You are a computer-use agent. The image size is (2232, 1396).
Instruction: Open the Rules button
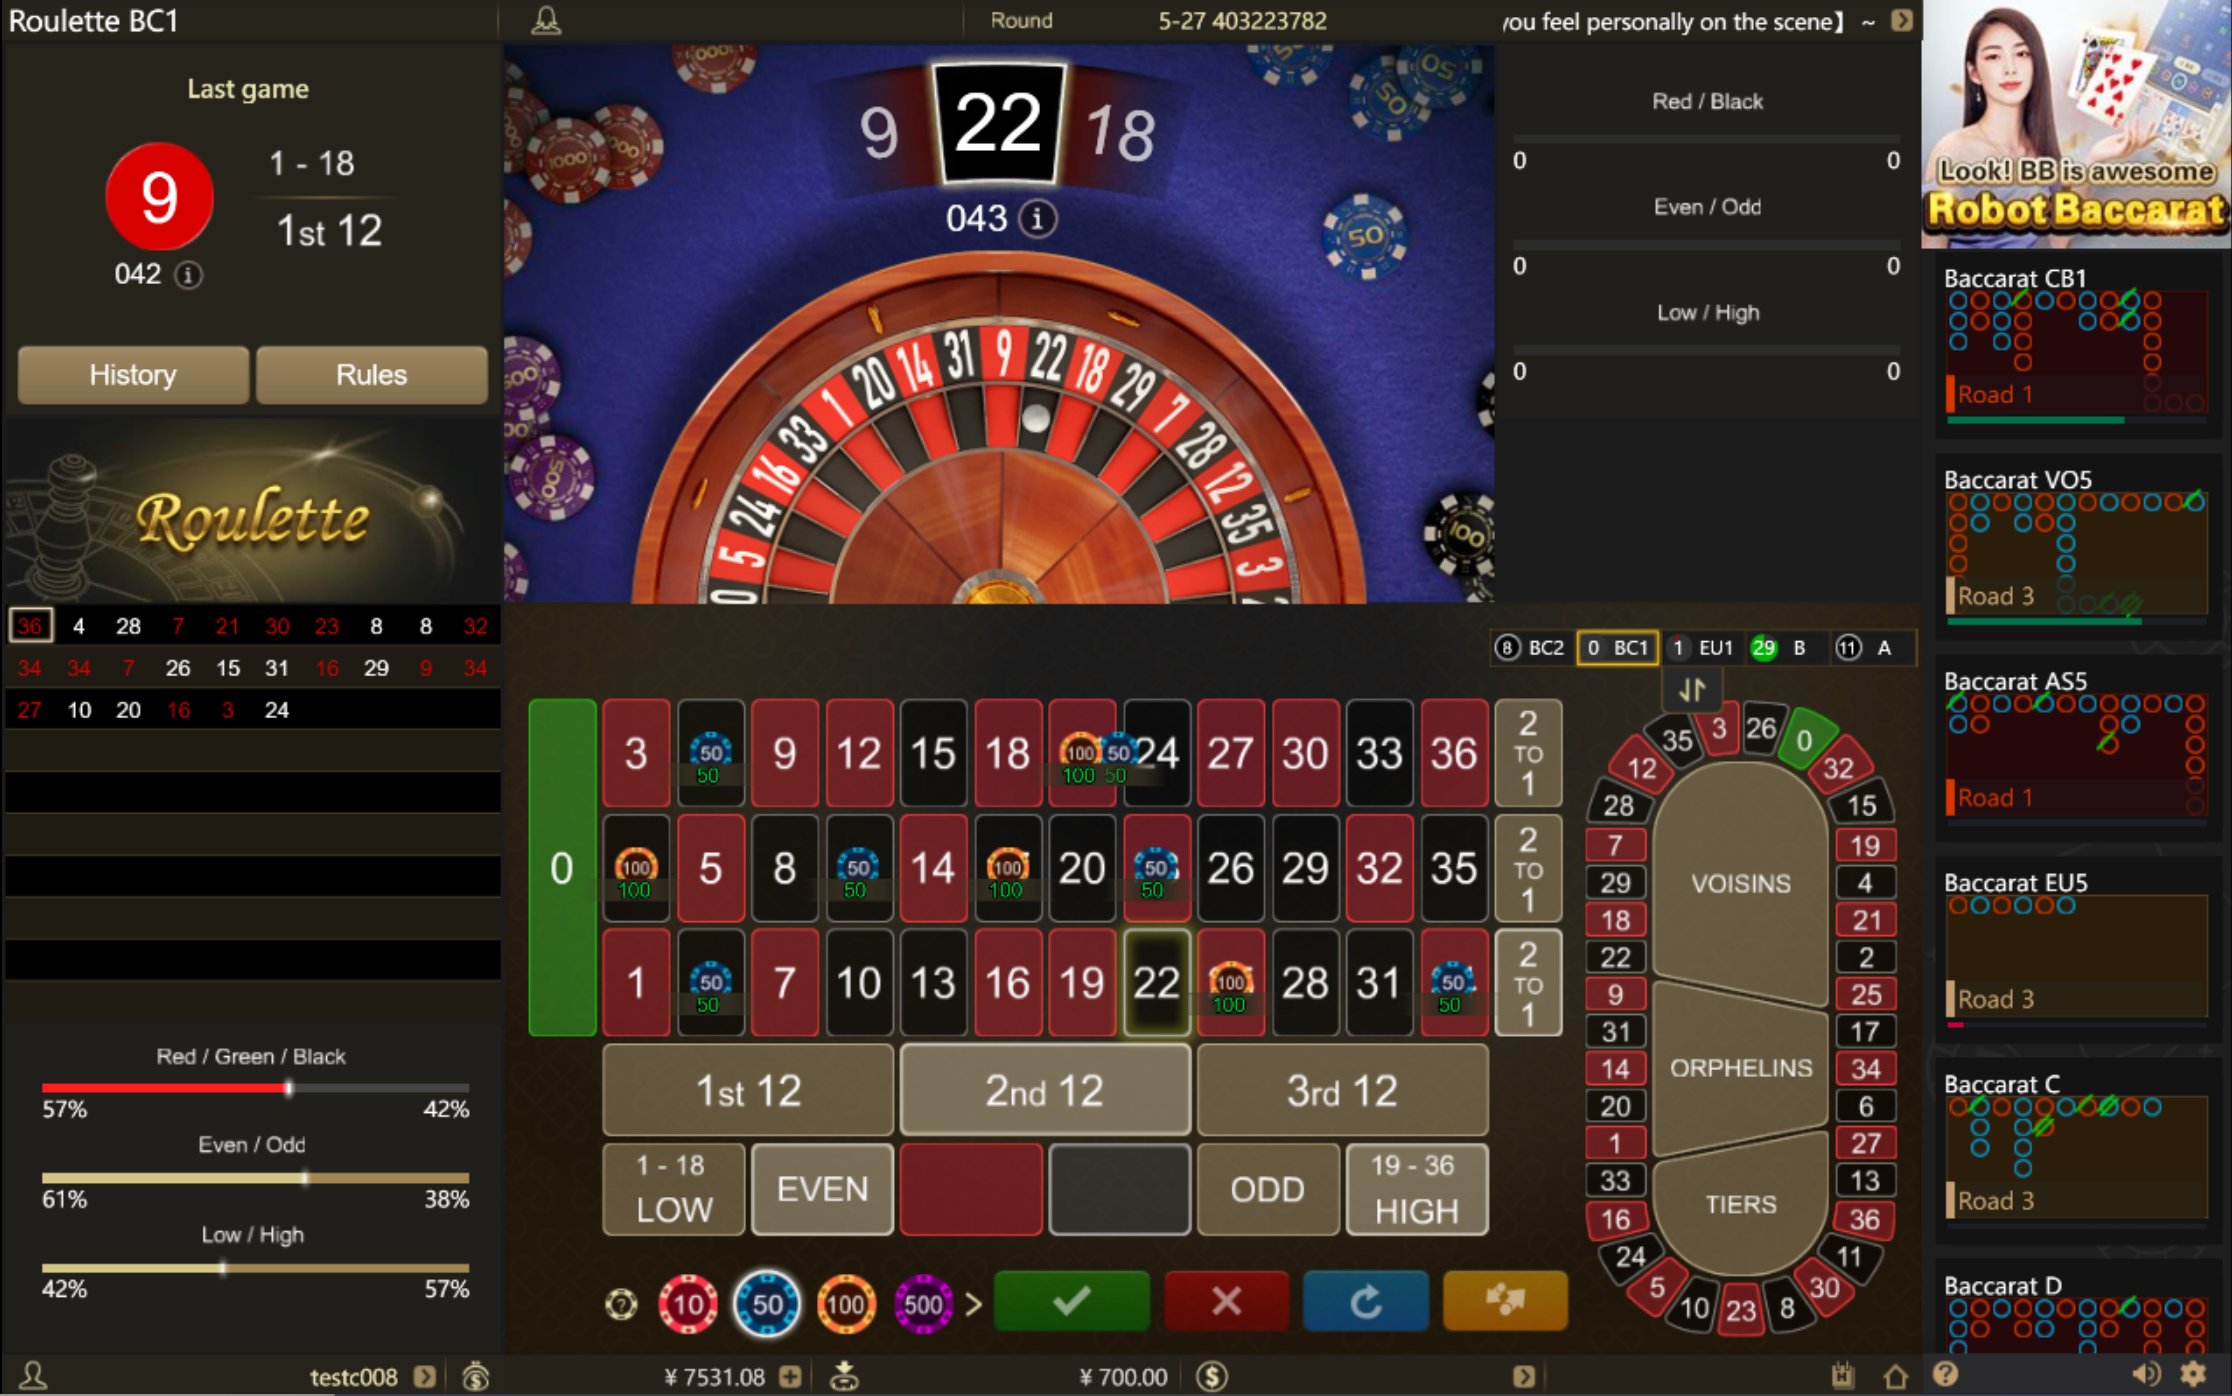point(371,375)
